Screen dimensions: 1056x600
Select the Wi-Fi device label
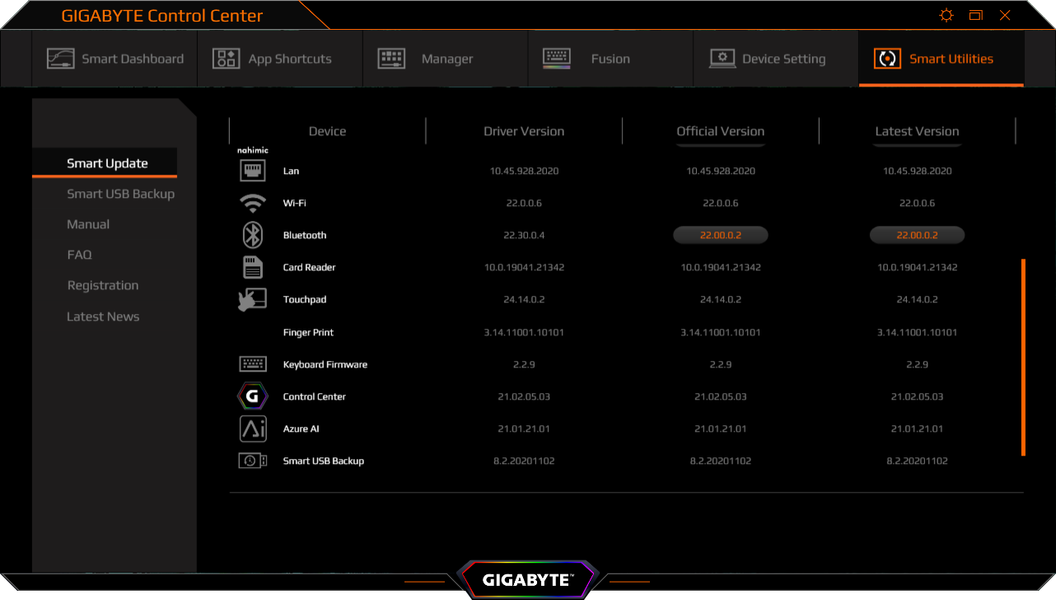(294, 203)
